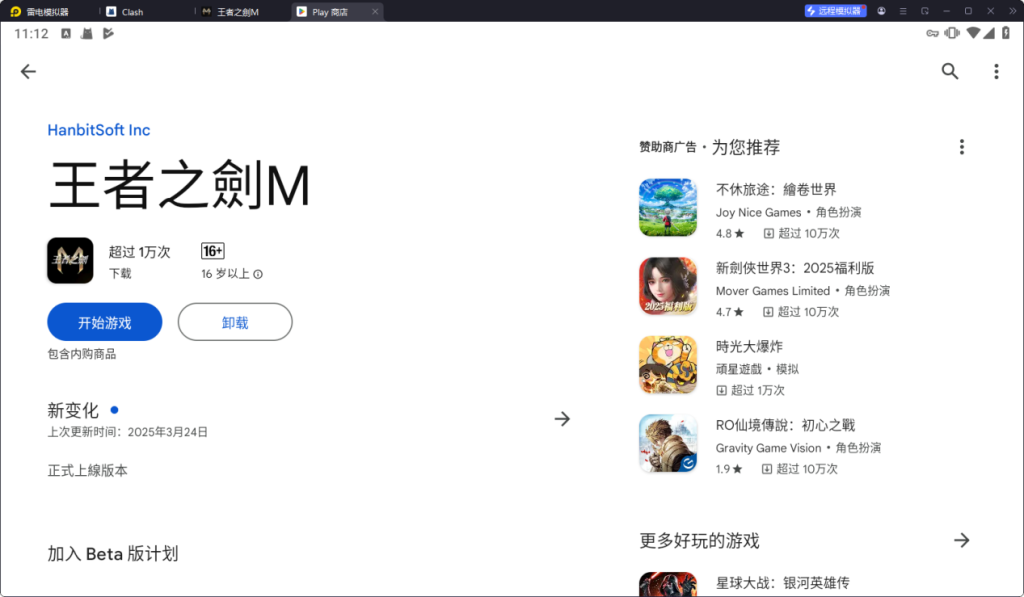This screenshot has height=597, width=1024.
Task: Tap the 16+ age rating badge
Action: [213, 251]
